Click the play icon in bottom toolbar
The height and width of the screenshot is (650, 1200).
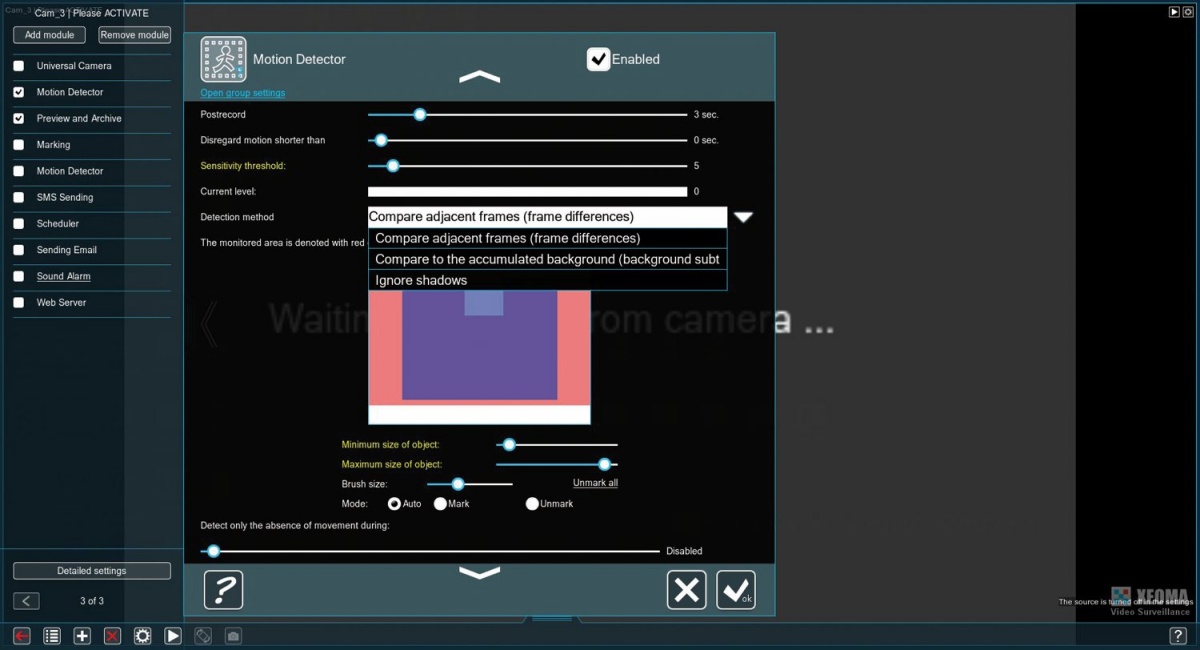(173, 636)
